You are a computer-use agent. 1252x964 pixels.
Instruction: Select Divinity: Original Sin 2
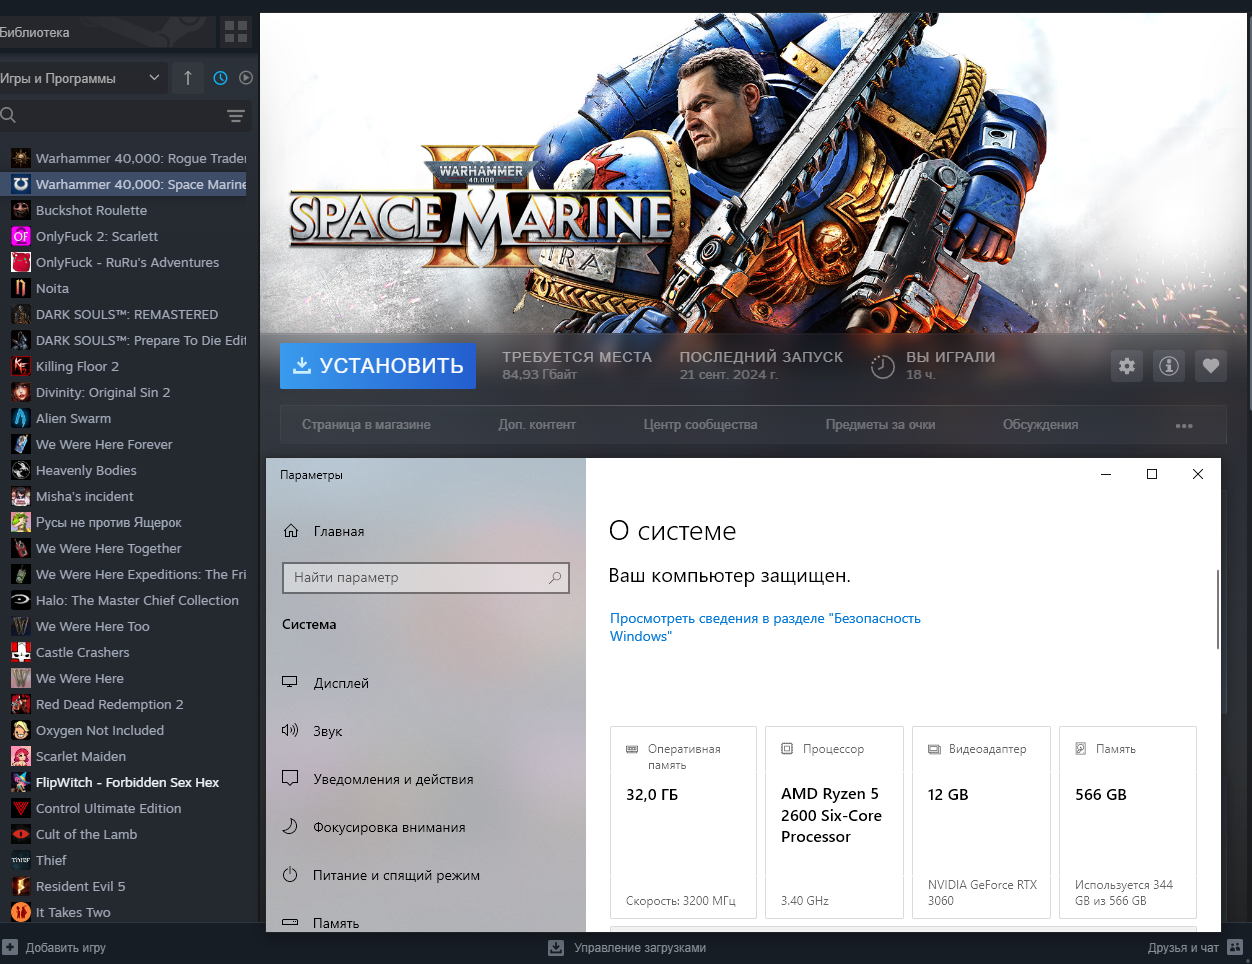click(128, 392)
